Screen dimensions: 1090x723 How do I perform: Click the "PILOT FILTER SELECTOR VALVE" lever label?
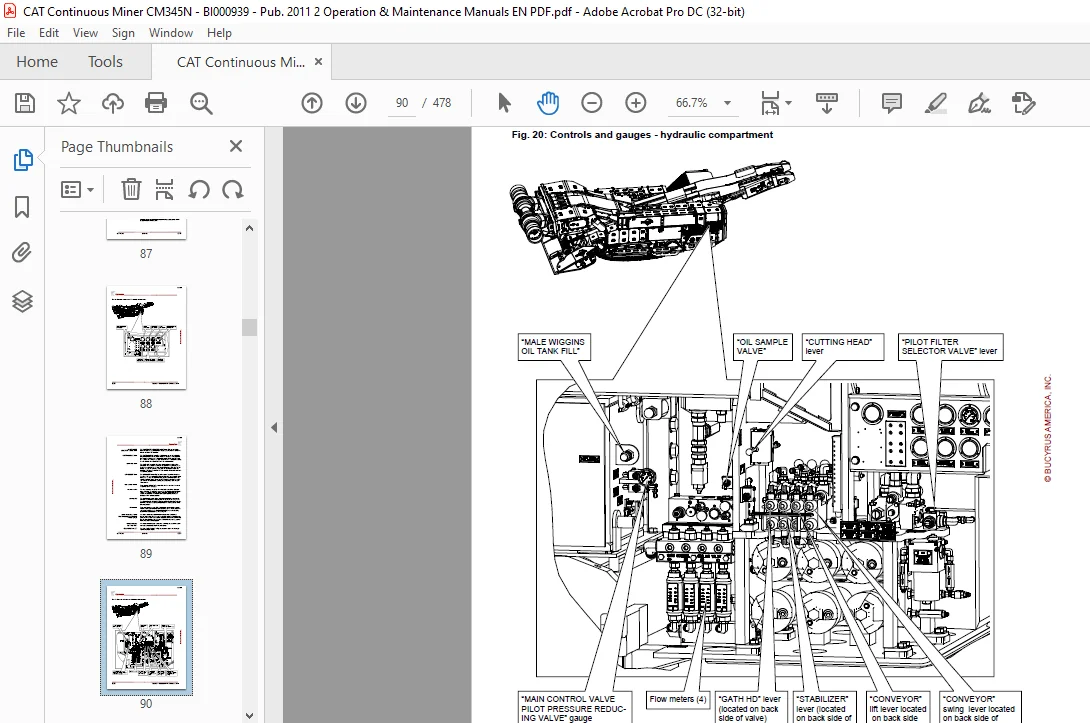tap(950, 346)
